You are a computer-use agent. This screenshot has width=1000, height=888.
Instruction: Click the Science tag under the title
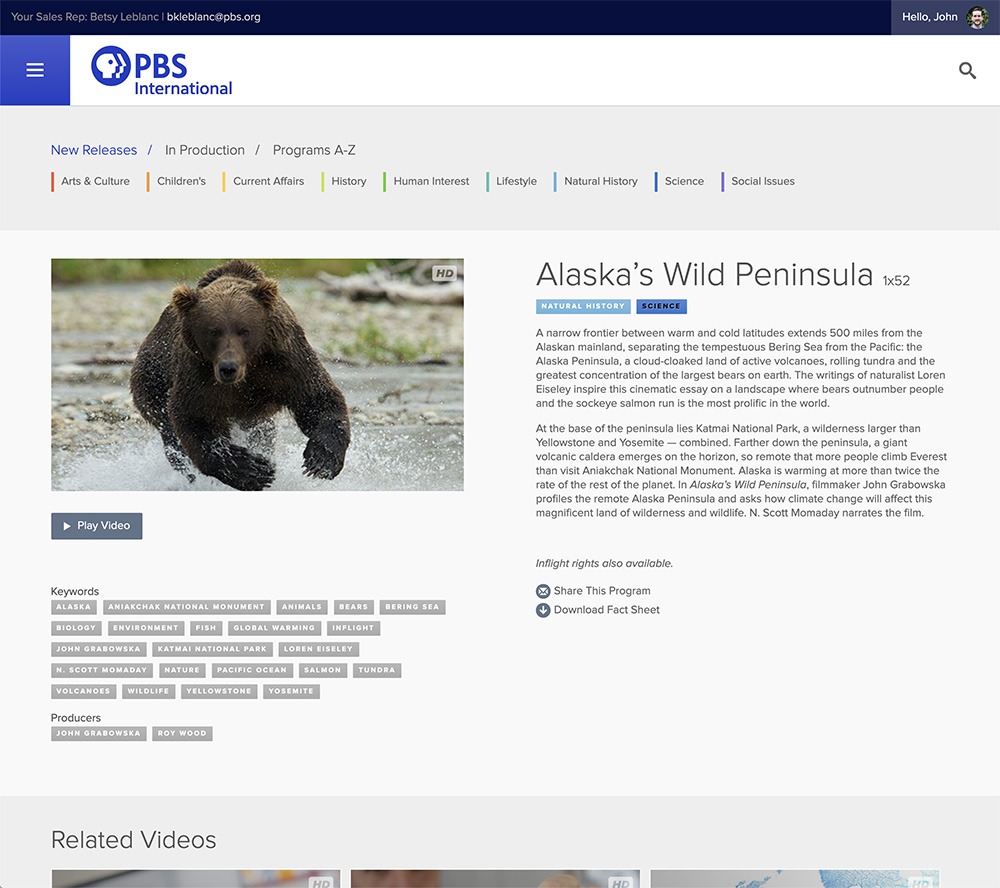[x=661, y=306]
